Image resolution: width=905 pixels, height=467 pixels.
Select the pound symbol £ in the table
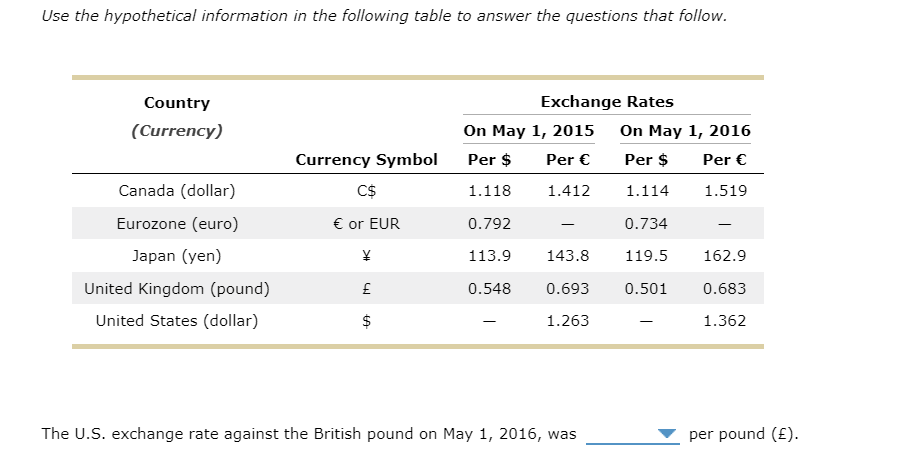[366, 289]
